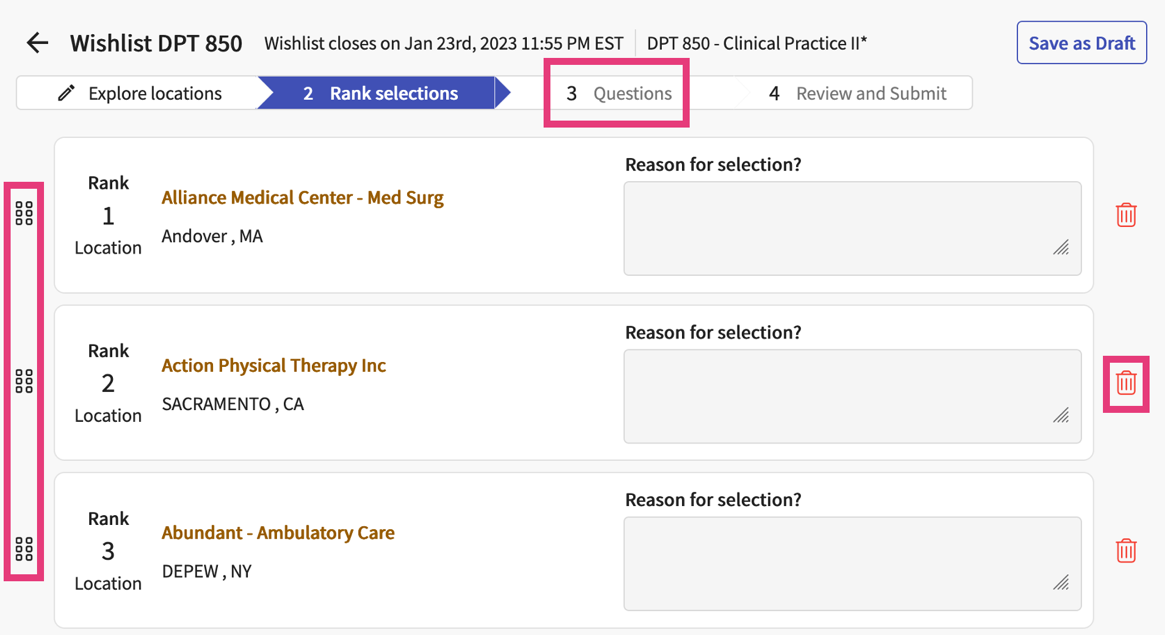Open step 3 Questions

pos(618,93)
